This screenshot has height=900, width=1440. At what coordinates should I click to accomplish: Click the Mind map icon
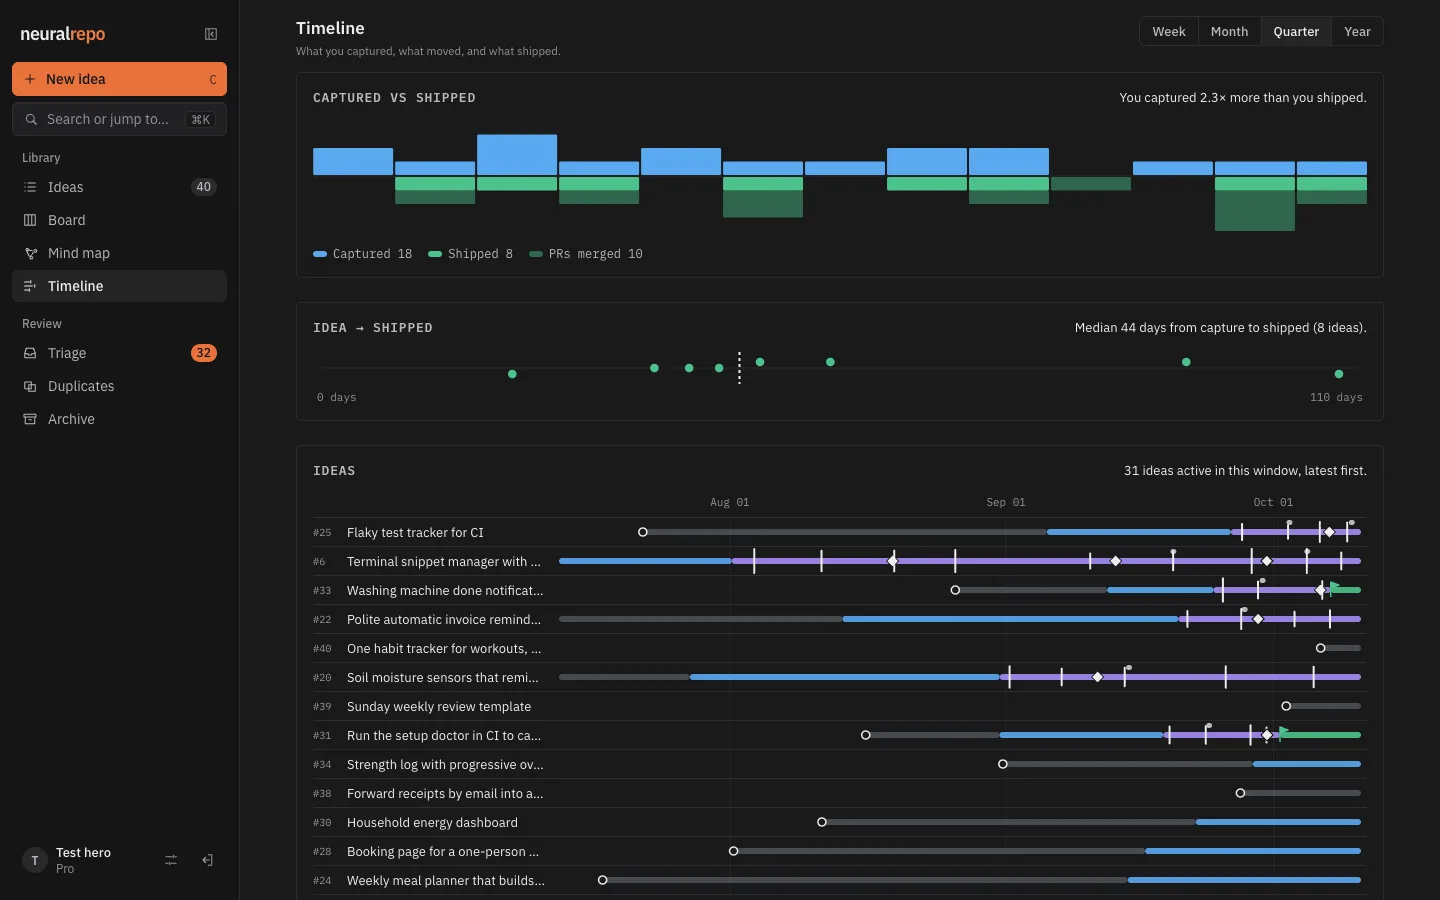[x=30, y=253]
